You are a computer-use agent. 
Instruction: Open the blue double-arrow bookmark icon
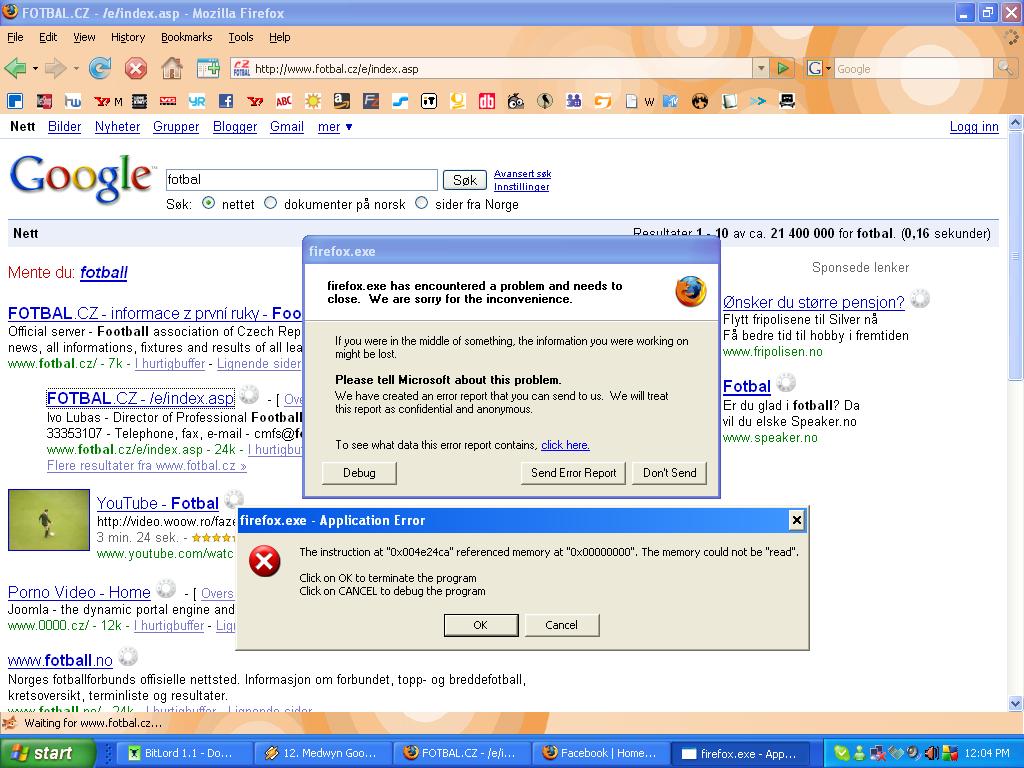(x=758, y=101)
